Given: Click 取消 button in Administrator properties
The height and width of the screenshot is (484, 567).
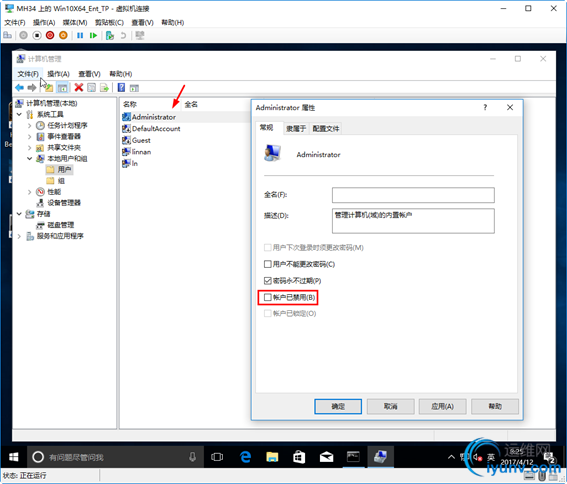Looking at the screenshot, I should (x=391, y=406).
